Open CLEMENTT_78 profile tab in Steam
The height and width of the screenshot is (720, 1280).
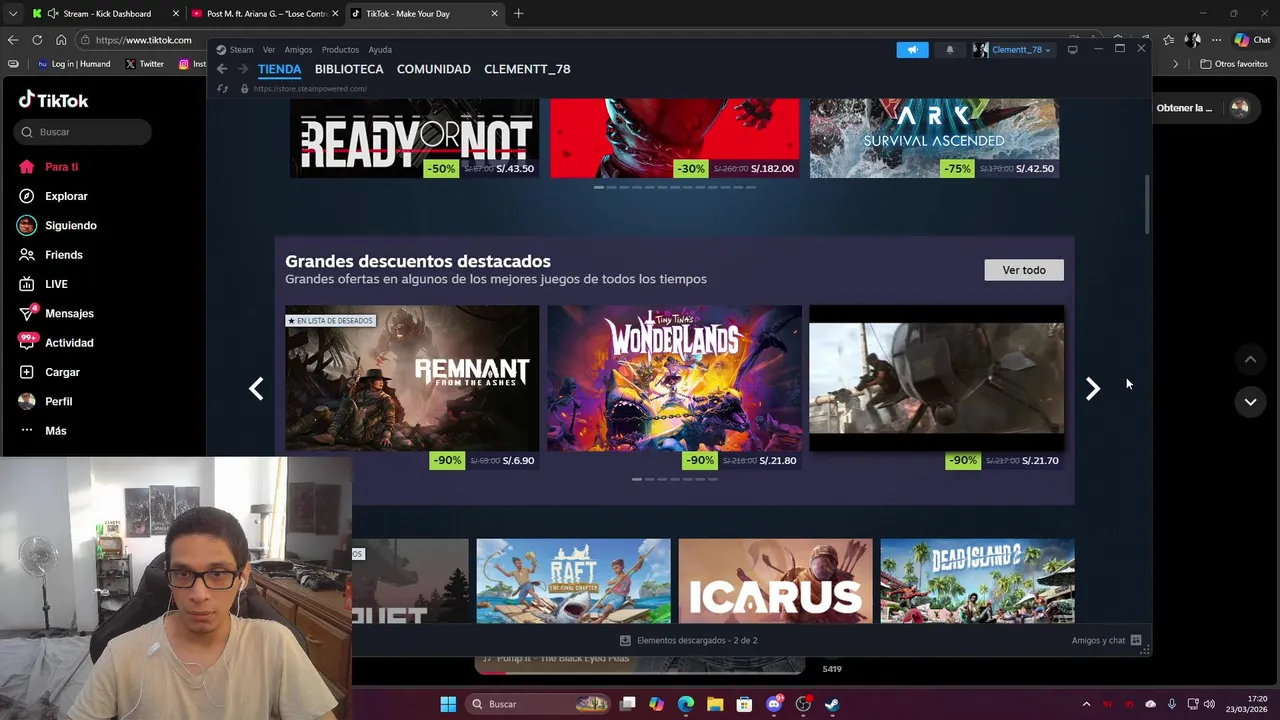(527, 69)
